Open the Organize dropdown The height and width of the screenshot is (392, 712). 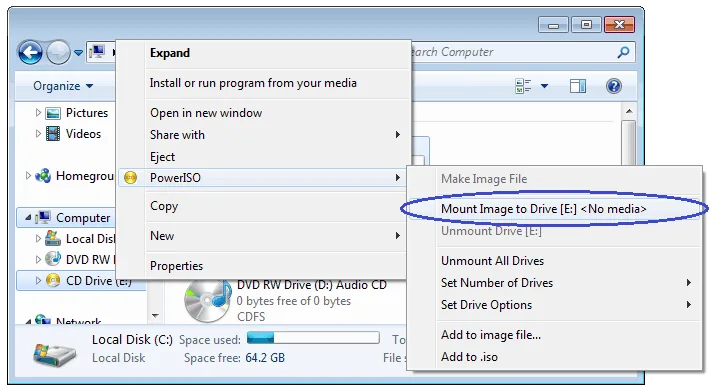point(63,86)
